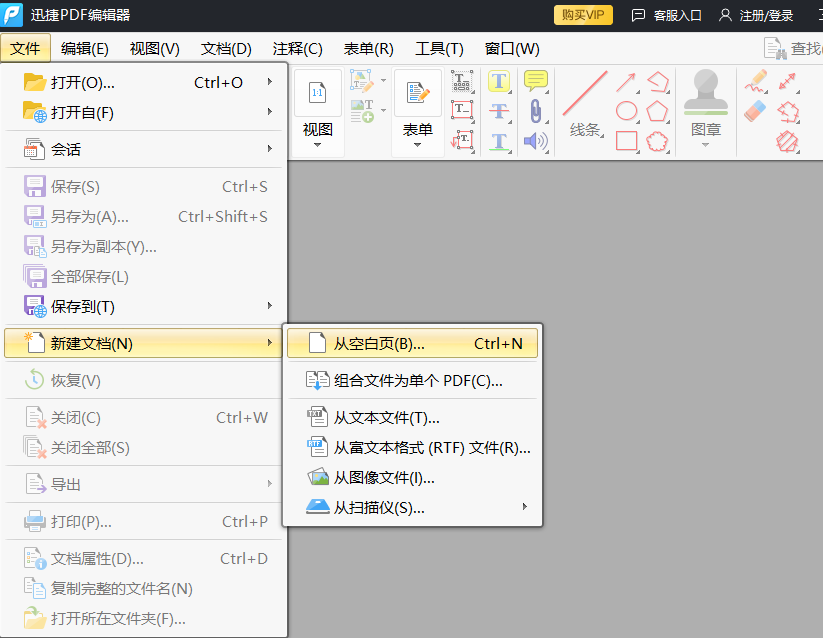This screenshot has height=638, width=823.
Task: Select the underline text tool
Action: pos(499,141)
